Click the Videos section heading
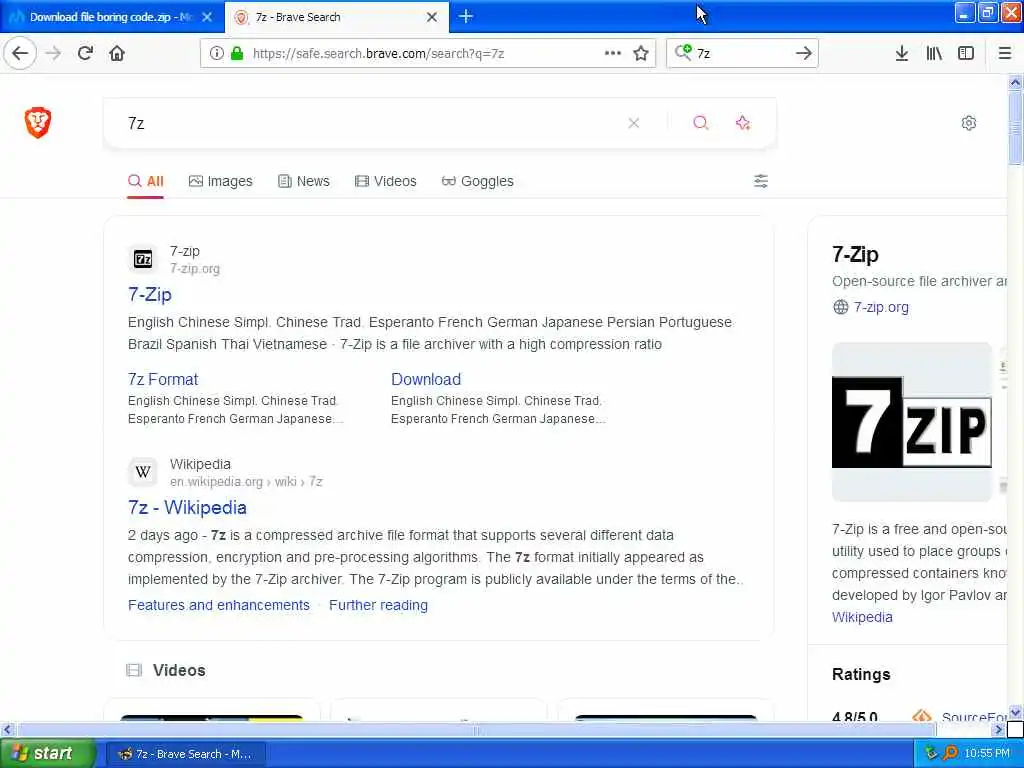This screenshot has height=768, width=1024. [x=179, y=670]
